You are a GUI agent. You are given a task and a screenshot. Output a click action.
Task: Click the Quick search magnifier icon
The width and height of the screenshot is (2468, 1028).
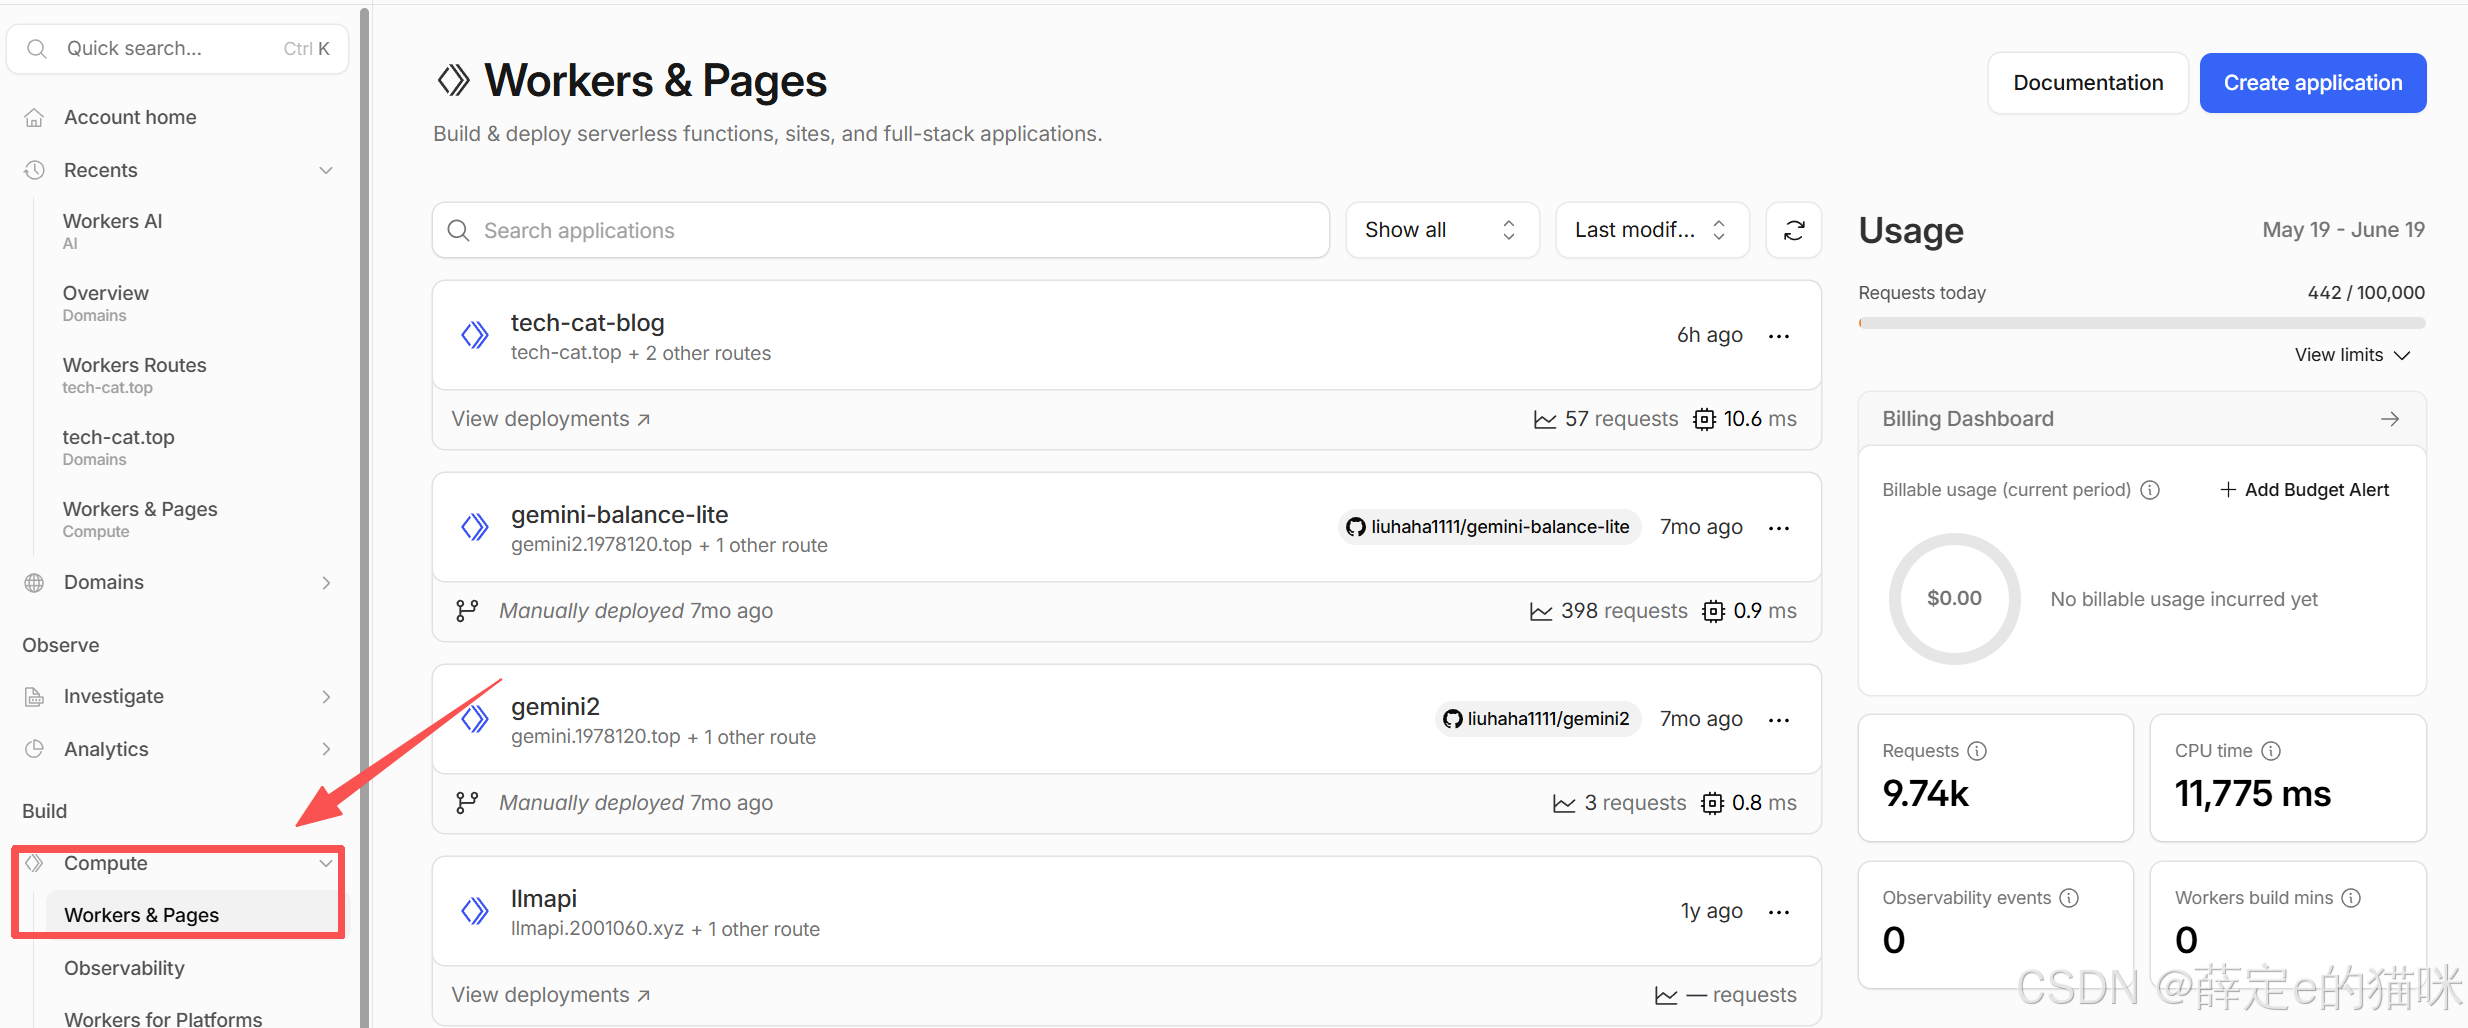37,49
